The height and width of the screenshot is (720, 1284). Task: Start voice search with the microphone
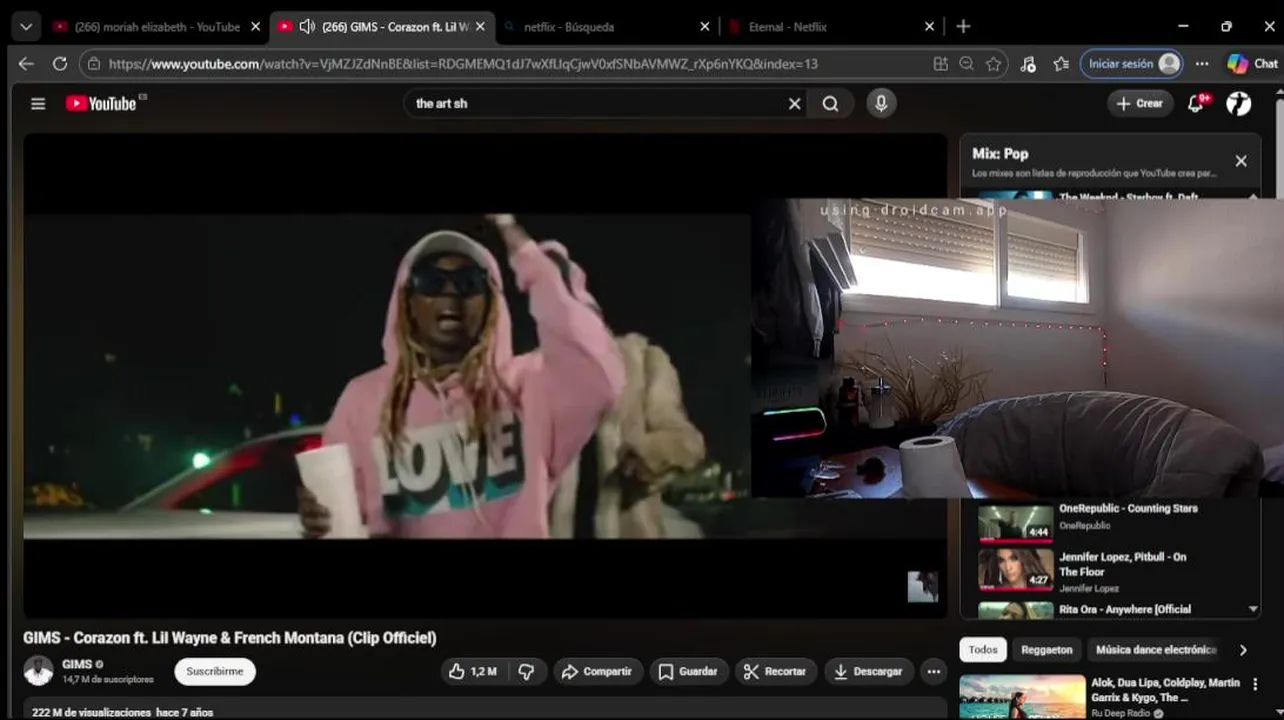click(x=881, y=103)
